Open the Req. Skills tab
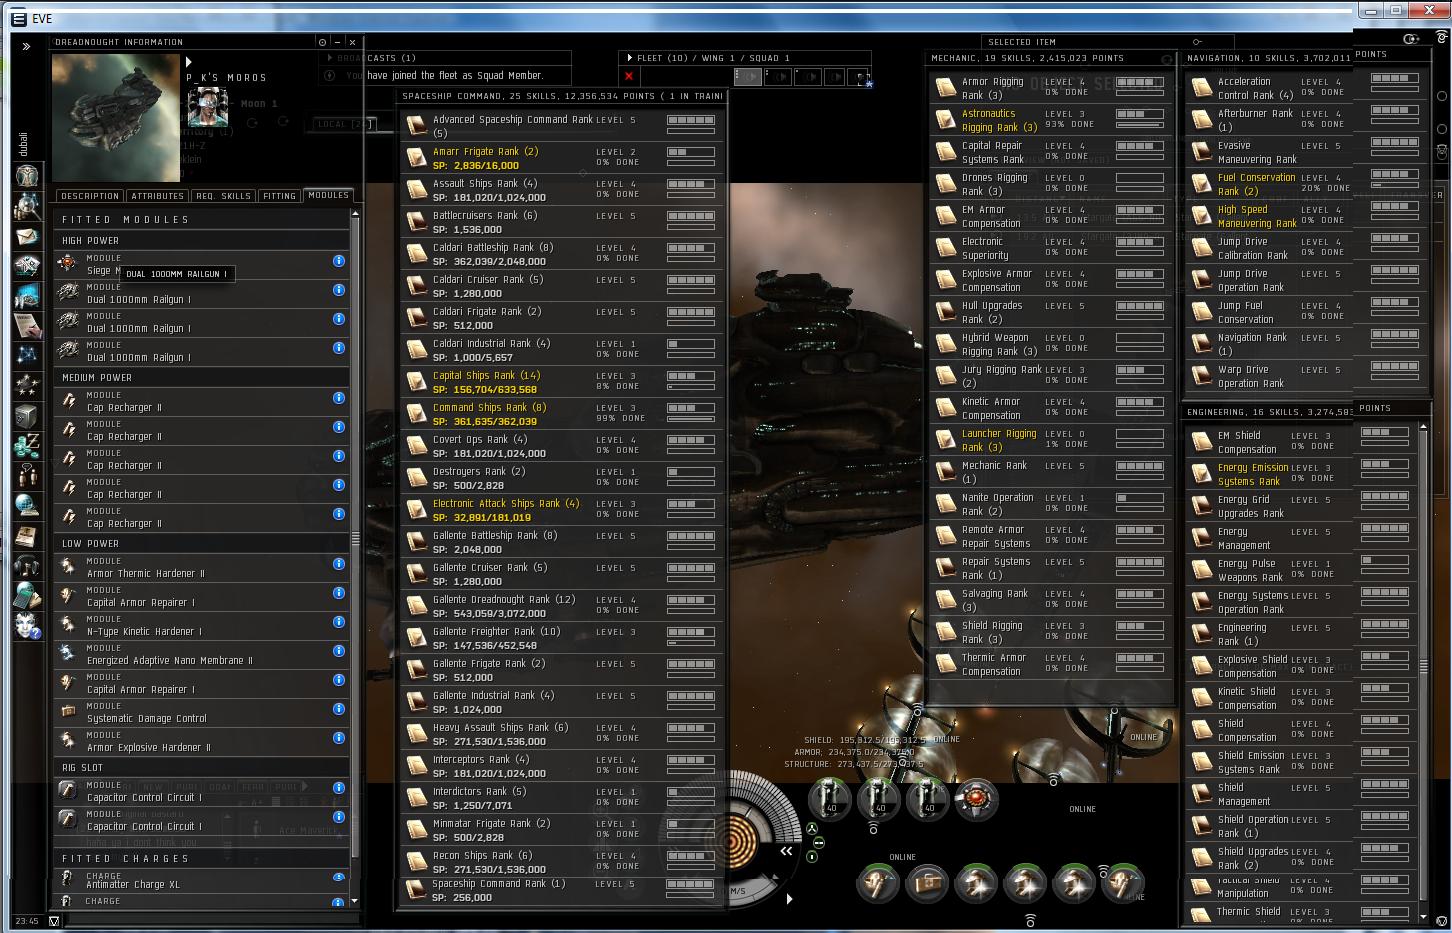 click(x=224, y=196)
